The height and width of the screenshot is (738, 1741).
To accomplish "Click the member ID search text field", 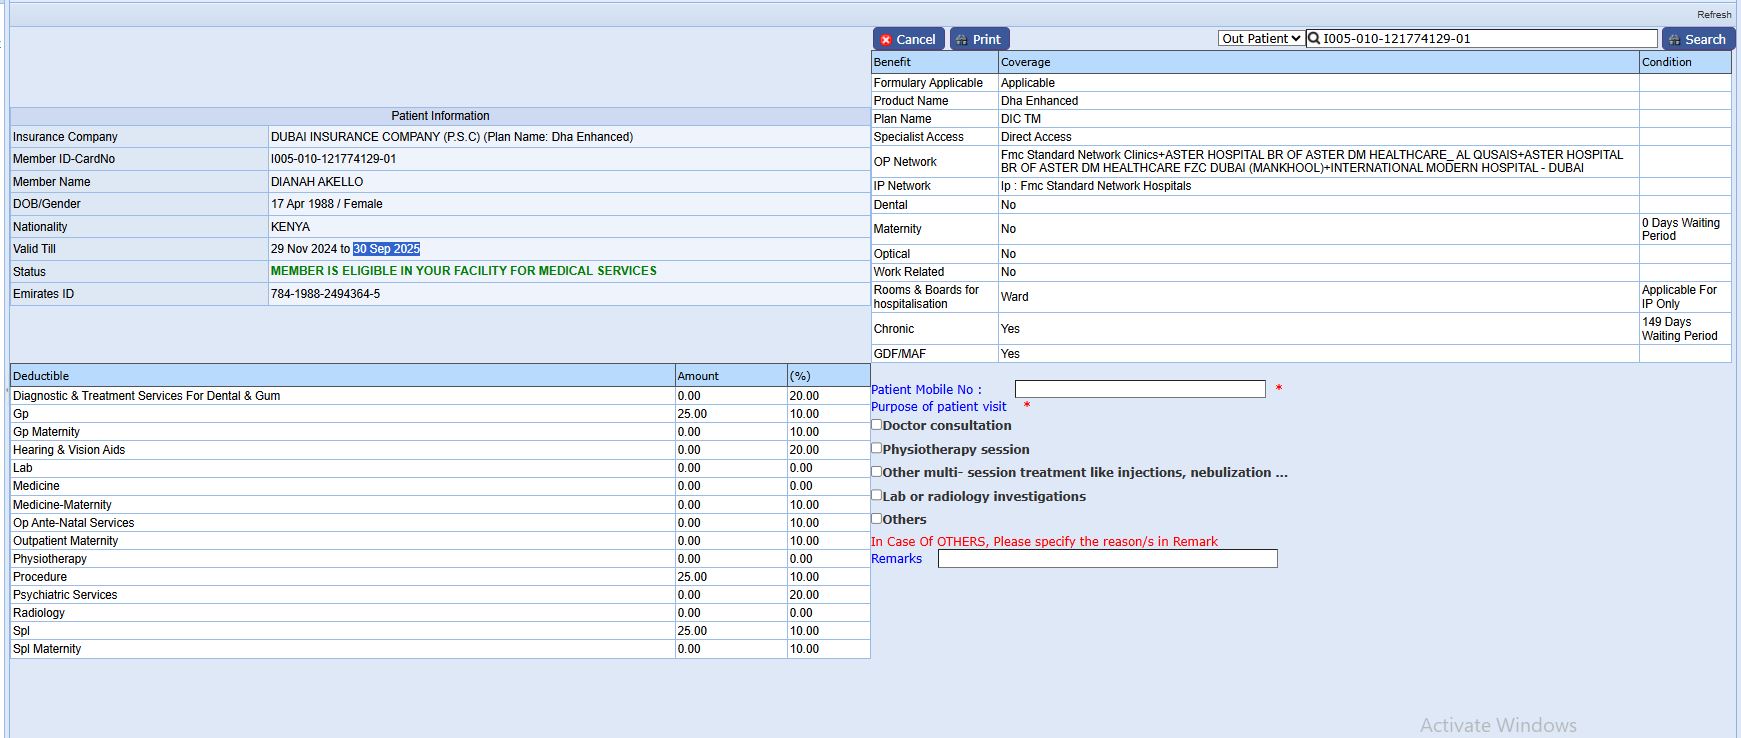I will [x=1488, y=39].
